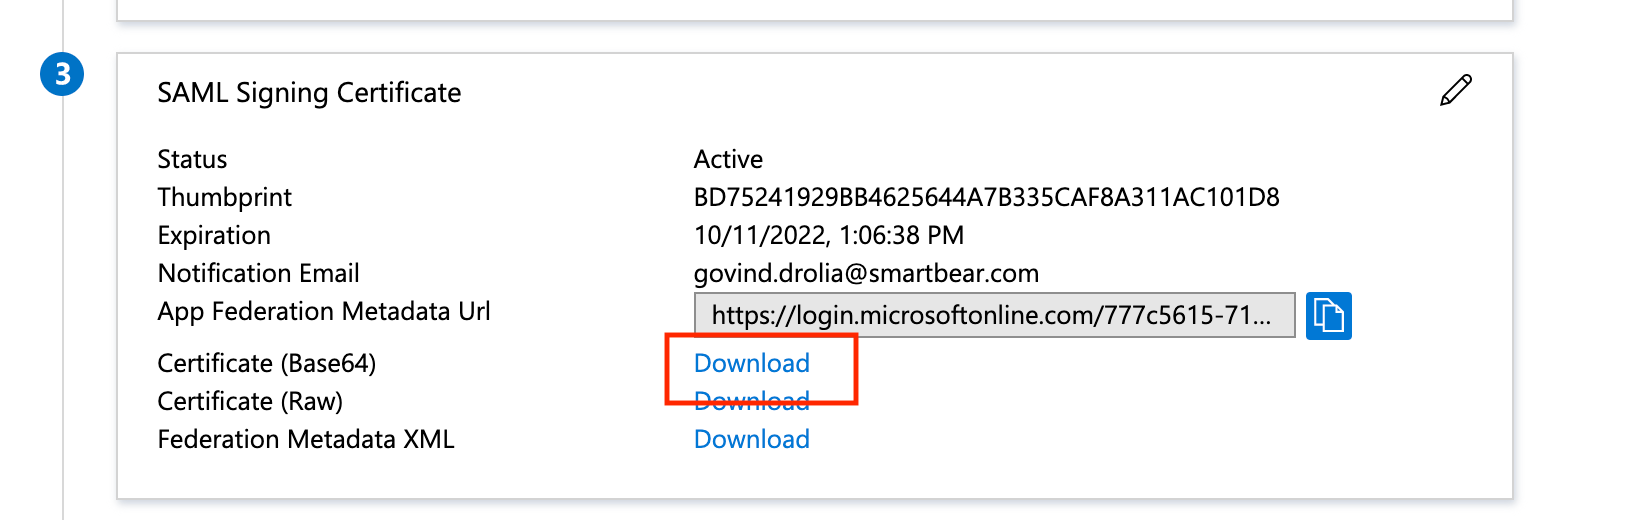Download the Federation Metadata XML
Screen dimensions: 1626x520
pyautogui.click(x=751, y=439)
